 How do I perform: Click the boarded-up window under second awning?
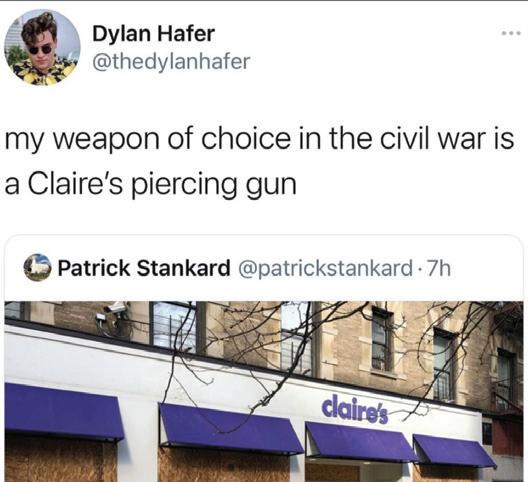click(x=224, y=468)
